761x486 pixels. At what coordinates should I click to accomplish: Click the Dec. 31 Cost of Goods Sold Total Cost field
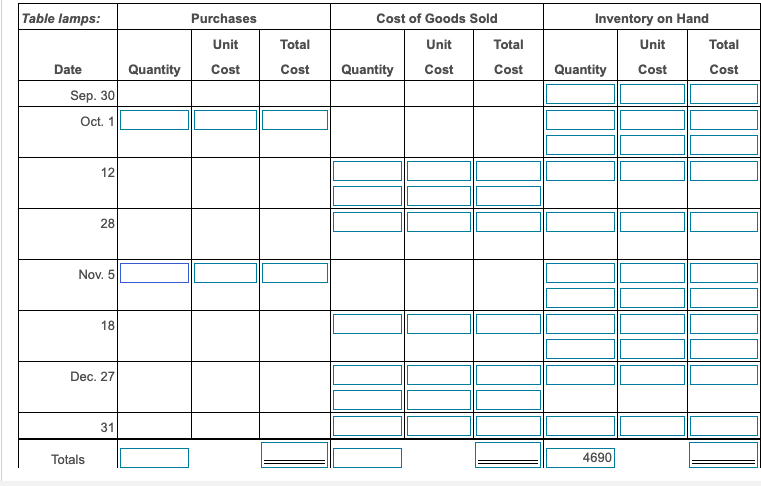click(508, 426)
